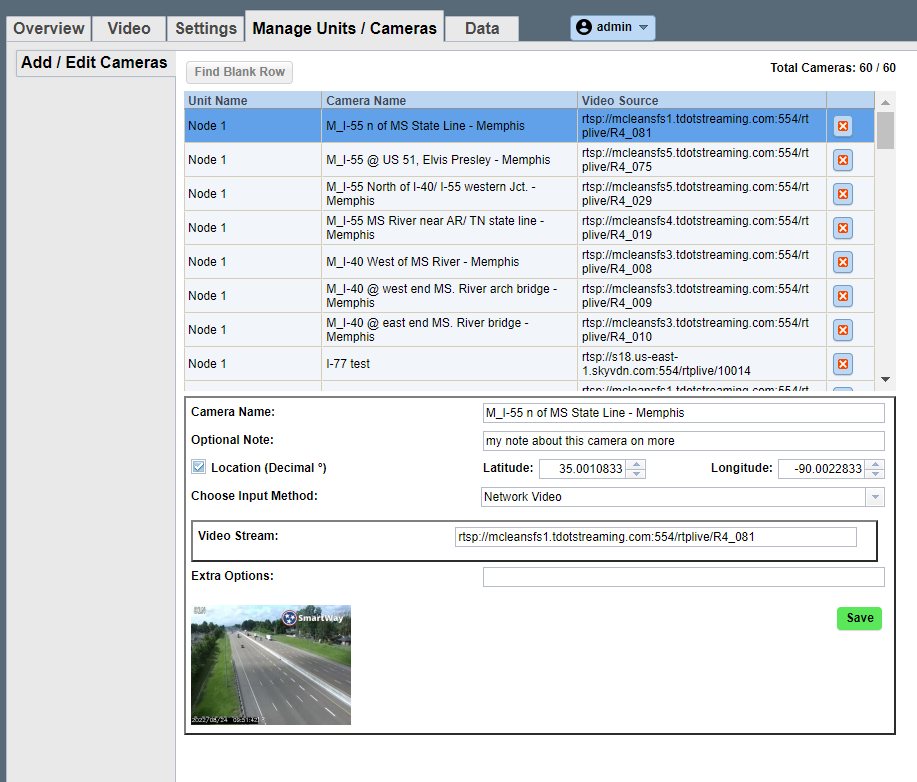The image size is (917, 782).
Task: Click the scroll up arrow of camera list
Action: click(x=885, y=102)
